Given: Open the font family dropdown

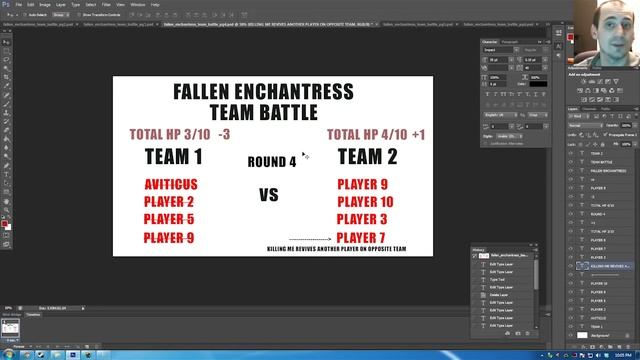Looking at the screenshot, I should (516, 50).
